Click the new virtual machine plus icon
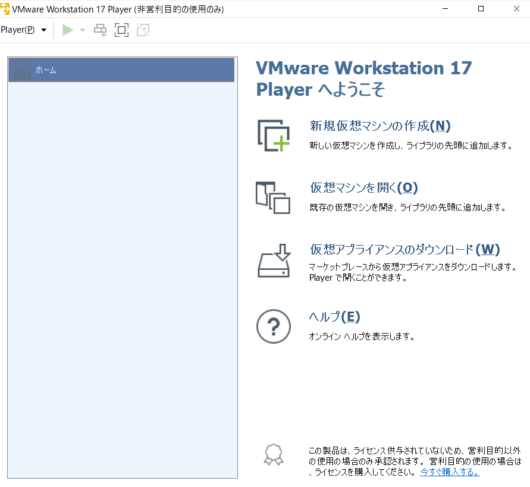This screenshot has height=487, width=530. 273,136
